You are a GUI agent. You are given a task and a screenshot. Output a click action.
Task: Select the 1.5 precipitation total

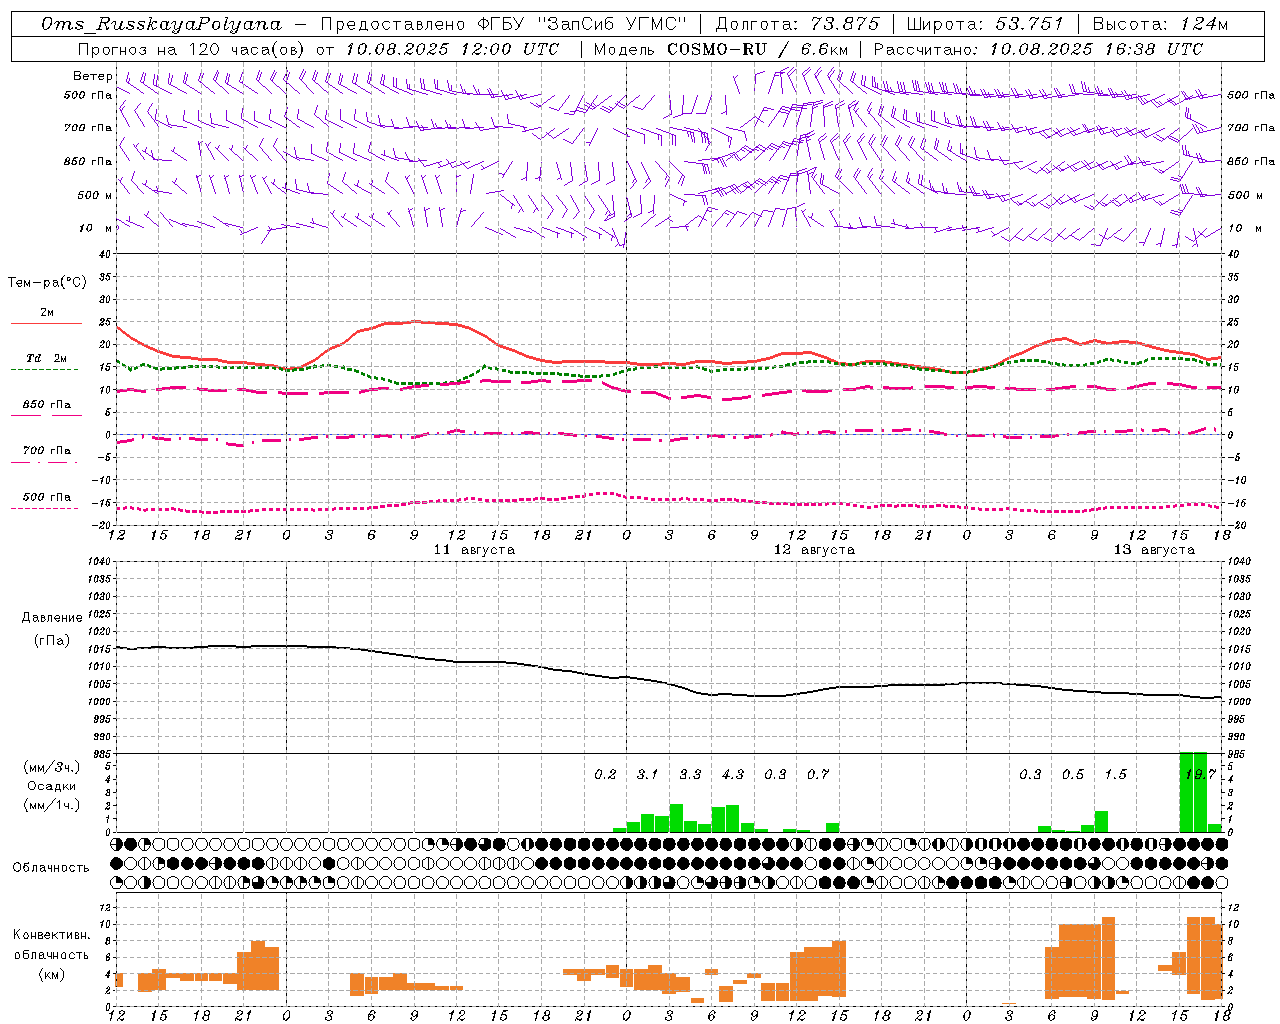click(1115, 775)
